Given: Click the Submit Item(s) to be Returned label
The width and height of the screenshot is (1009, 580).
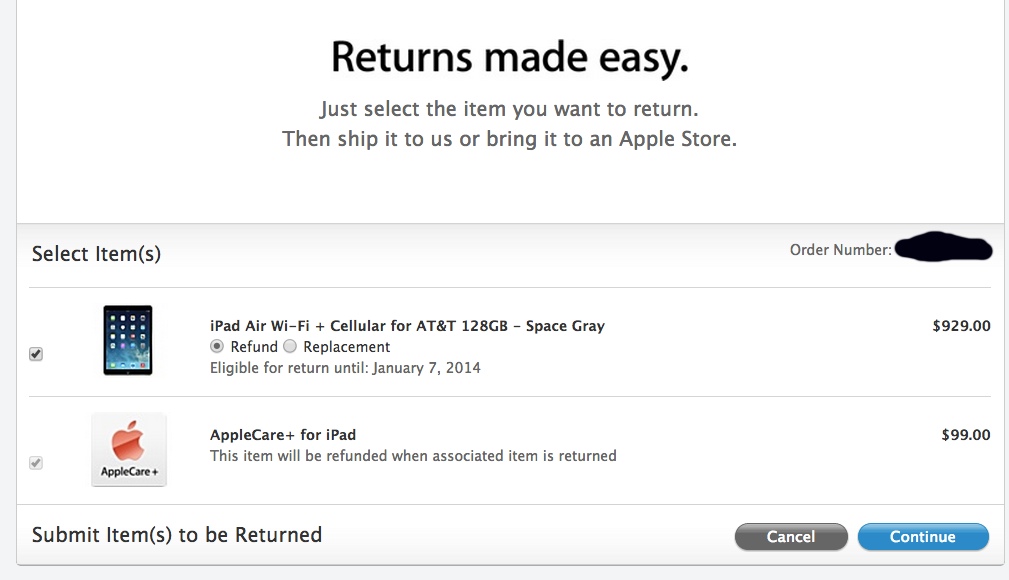Looking at the screenshot, I should point(177,535).
